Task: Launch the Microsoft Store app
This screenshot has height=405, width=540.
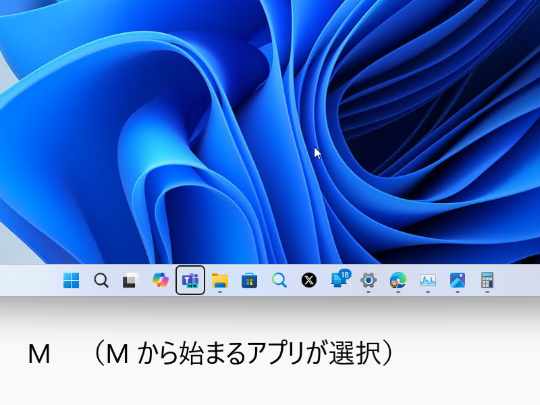Action: click(249, 280)
